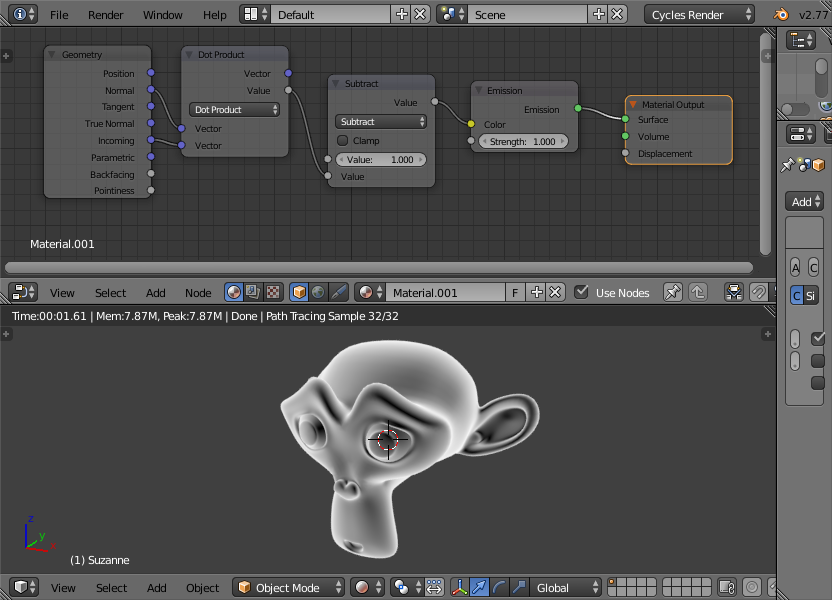The image size is (832, 600).
Task: Click the rotate manipulator arc icon
Action: tap(499, 587)
